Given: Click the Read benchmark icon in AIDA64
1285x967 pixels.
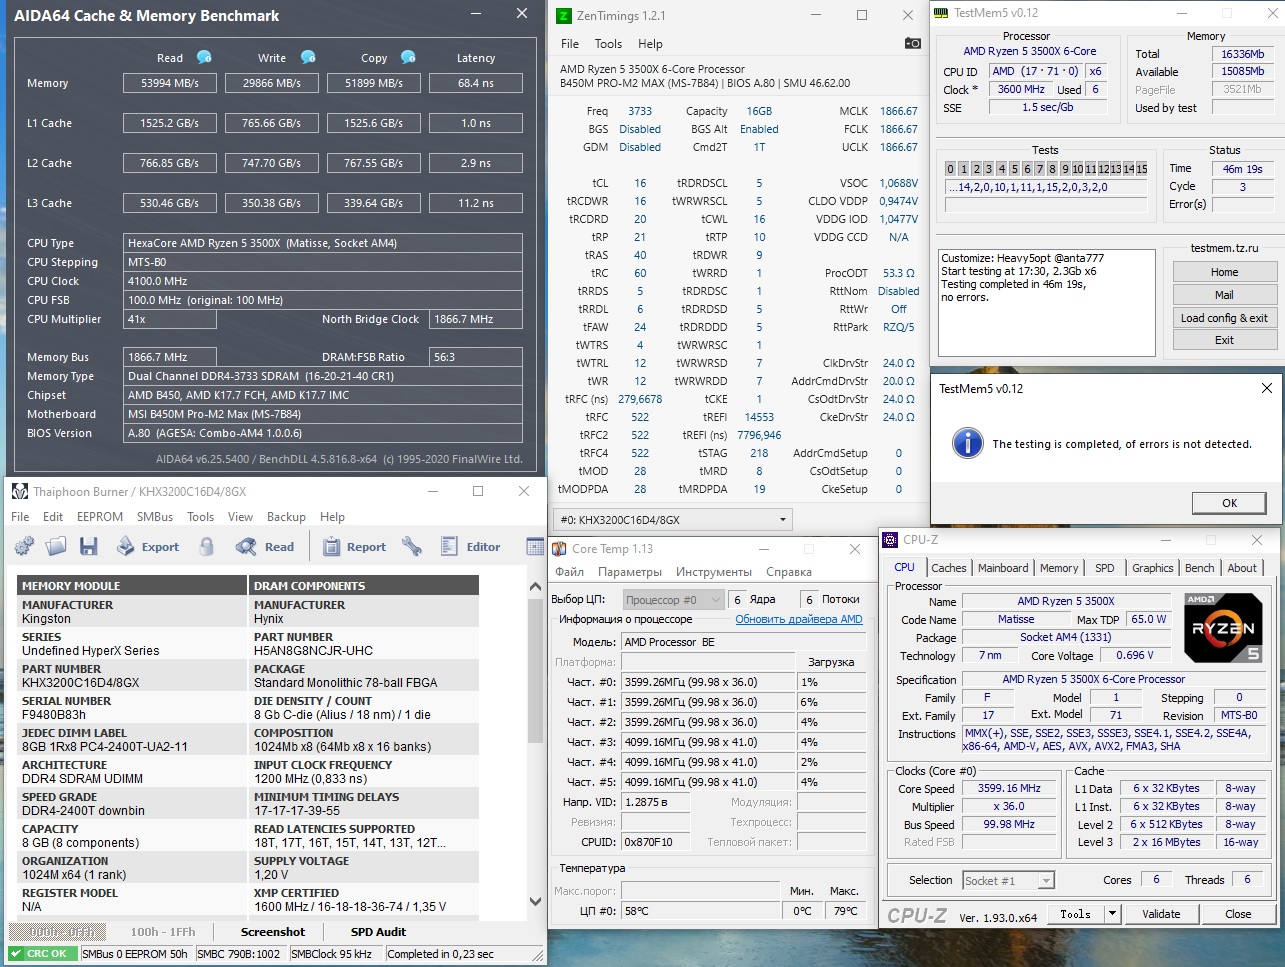Looking at the screenshot, I should [204, 57].
